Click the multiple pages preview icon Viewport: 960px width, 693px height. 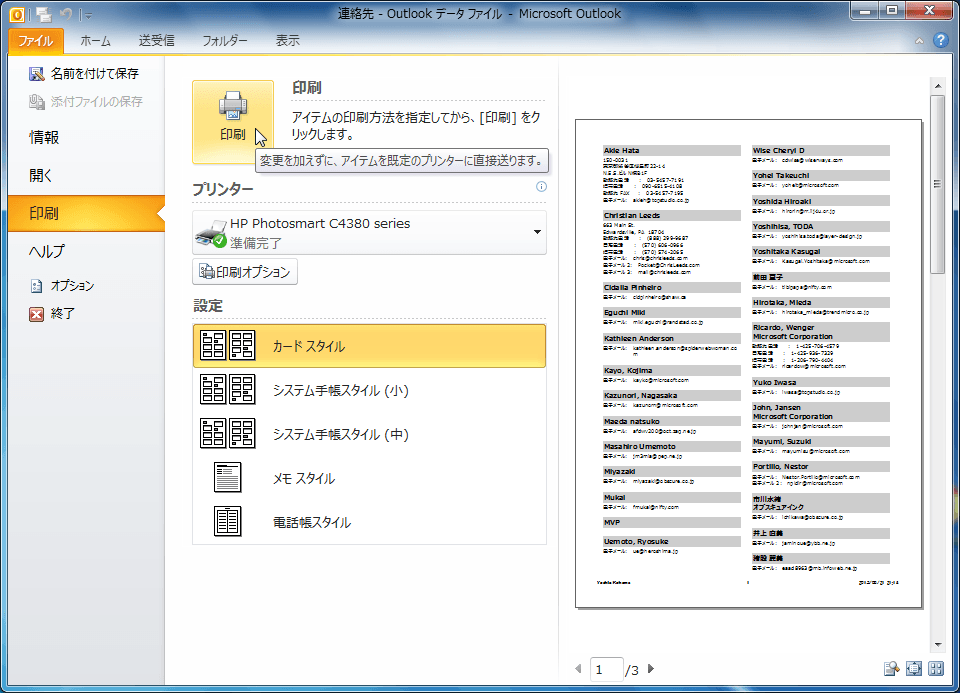pyautogui.click(x=936, y=669)
